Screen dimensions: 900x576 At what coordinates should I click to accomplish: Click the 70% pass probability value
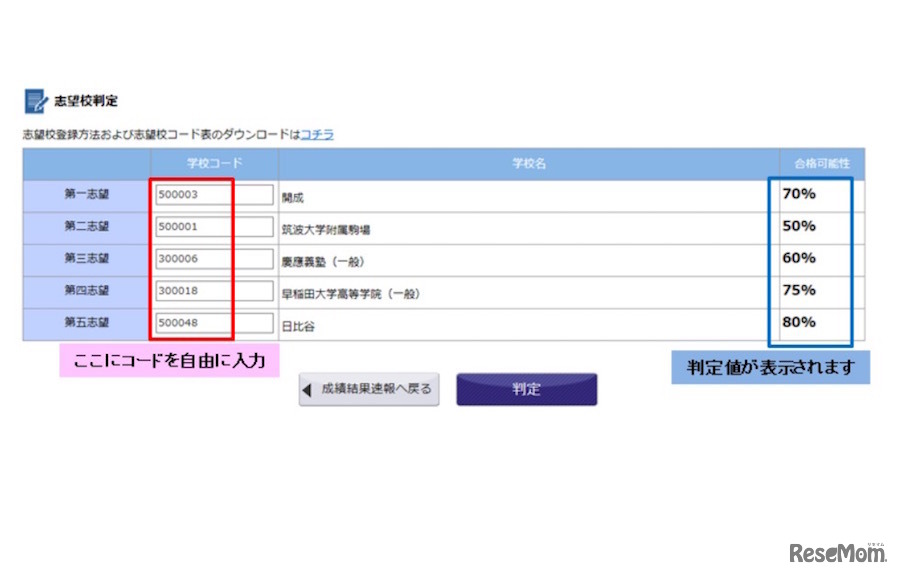799,194
